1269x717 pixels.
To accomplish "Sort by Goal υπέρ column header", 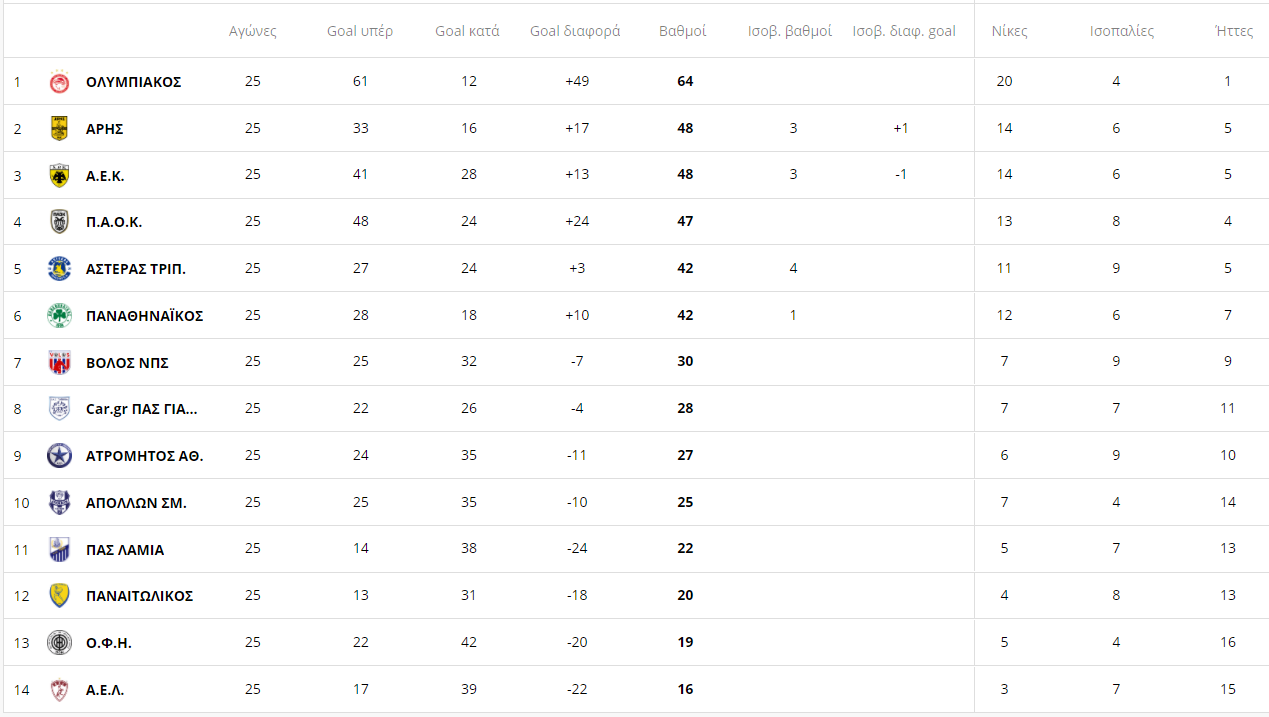I will coord(360,31).
